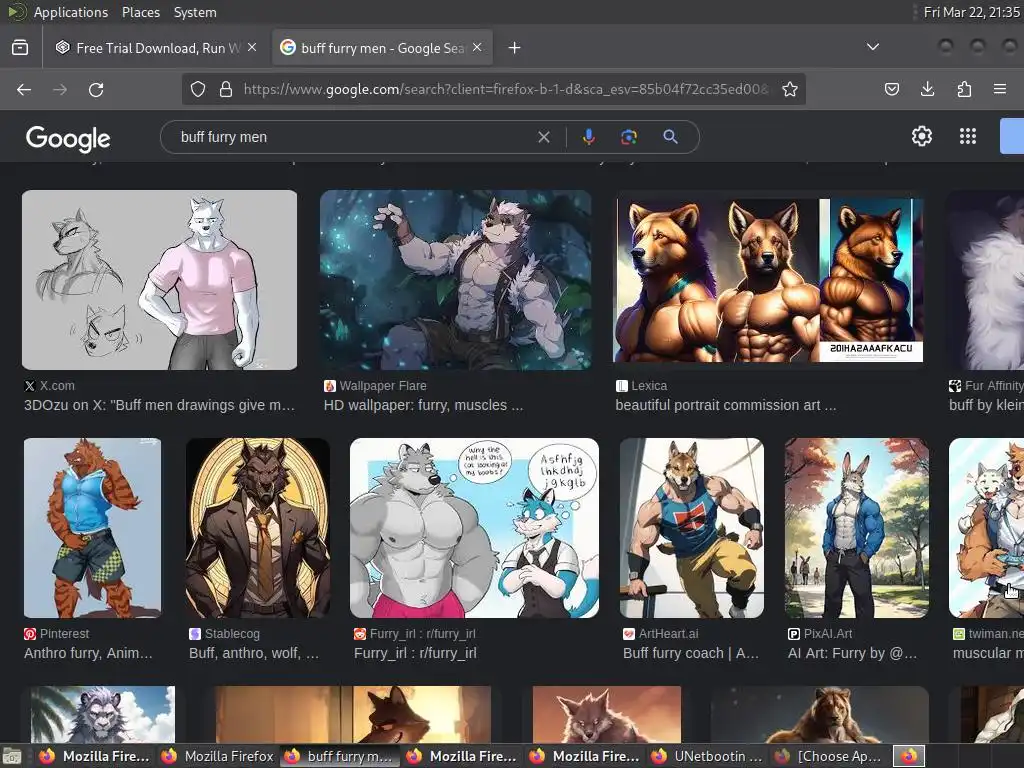The height and width of the screenshot is (768, 1024).
Task: Open the Downloads toolbar icon
Action: click(x=927, y=89)
